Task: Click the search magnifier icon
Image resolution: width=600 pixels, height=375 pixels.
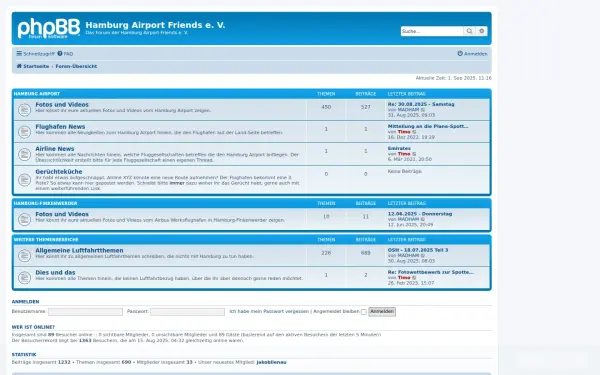Action: coord(469,31)
